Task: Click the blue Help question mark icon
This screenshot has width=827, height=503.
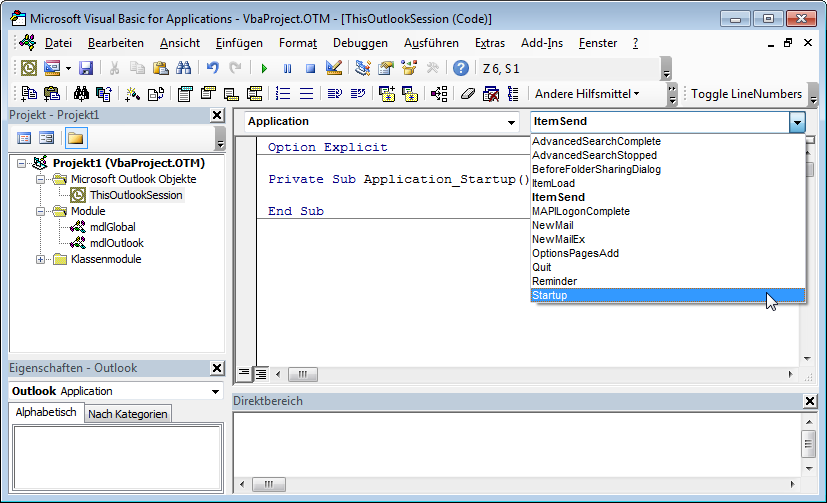Action: [460, 68]
